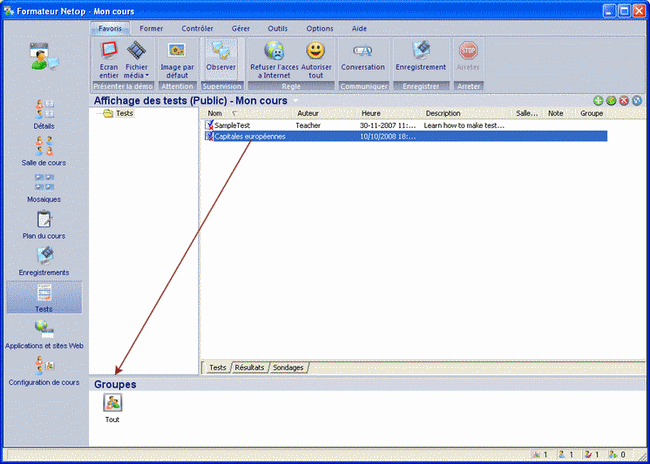Select the Salle de cours view
Image resolution: width=650 pixels, height=464 pixels.
[44, 151]
